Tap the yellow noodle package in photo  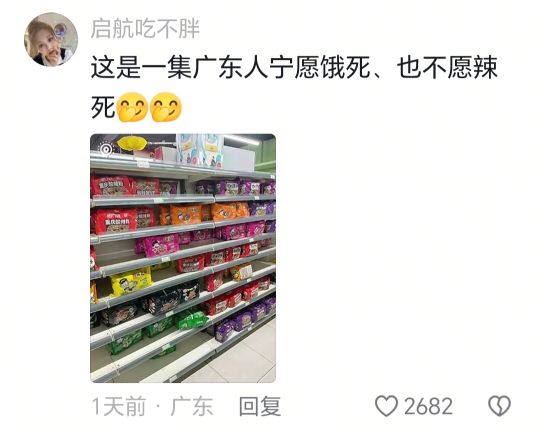click(x=131, y=282)
